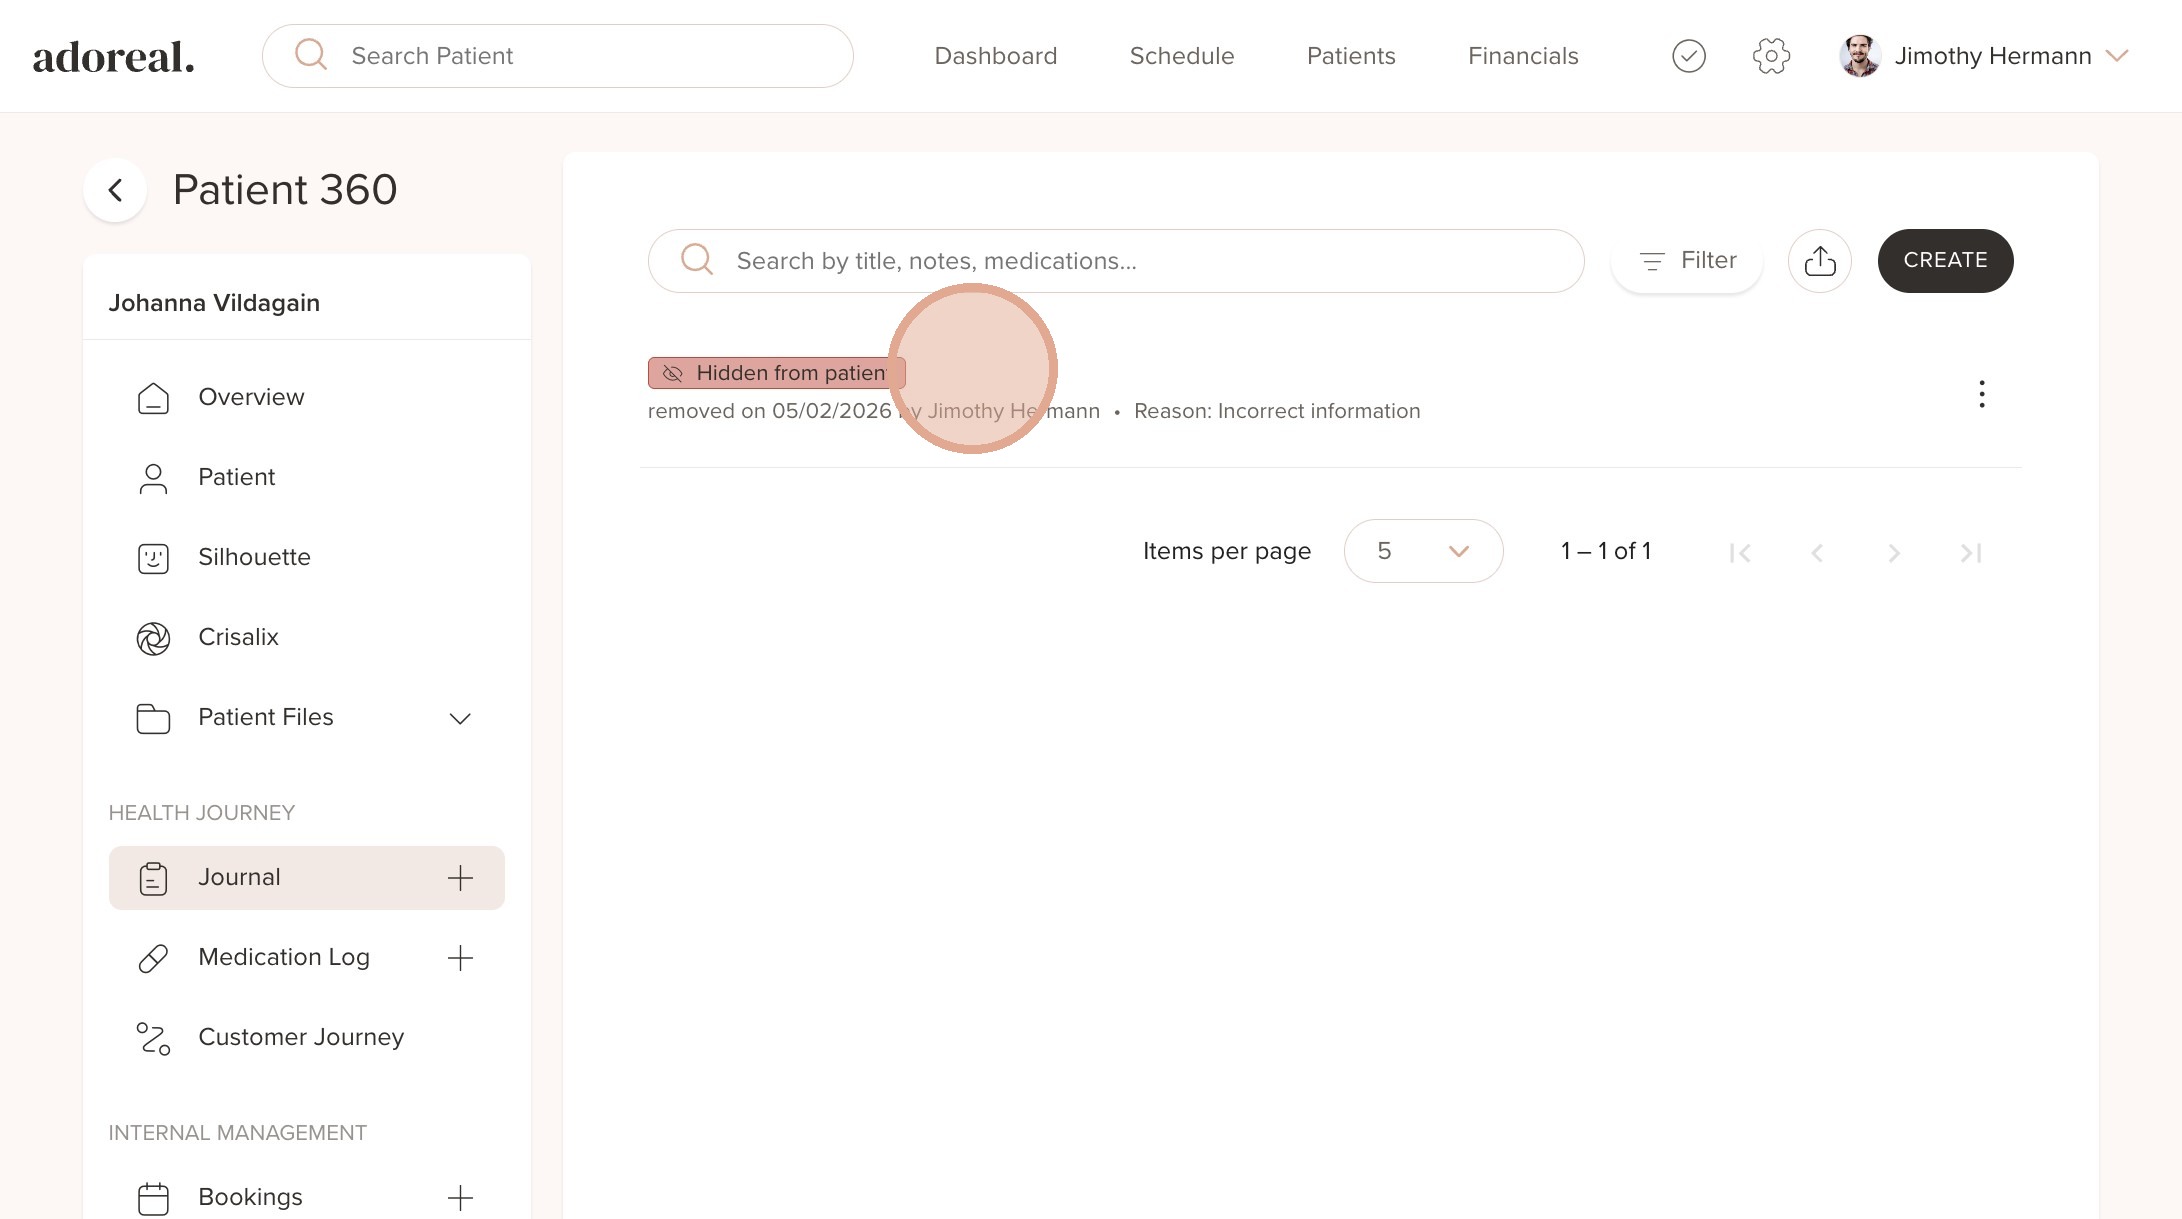Click the CREATE button
Screen dimensions: 2182x1219
1944,261
